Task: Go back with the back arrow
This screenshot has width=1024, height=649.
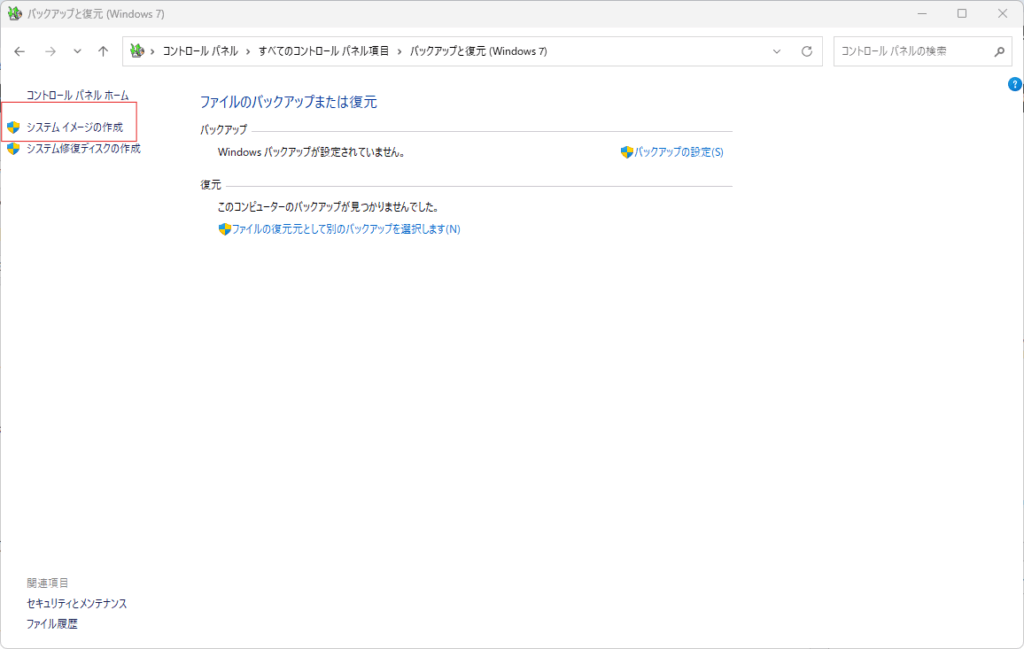Action: click(x=20, y=52)
